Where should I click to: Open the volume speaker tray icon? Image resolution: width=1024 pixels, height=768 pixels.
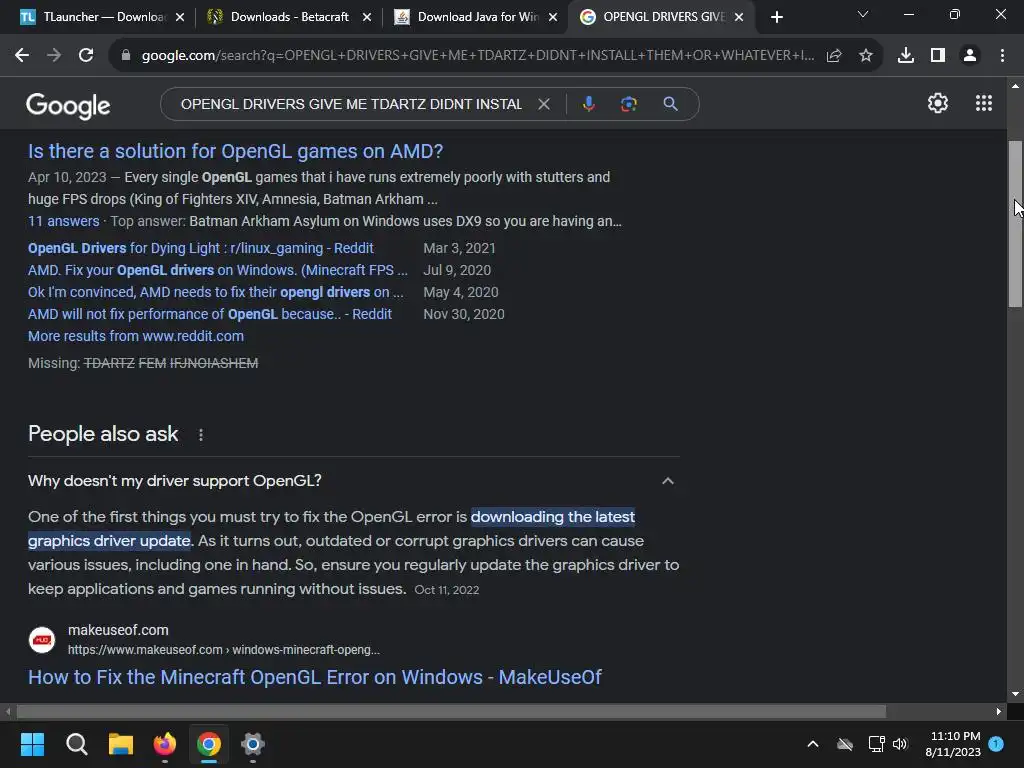pos(900,744)
